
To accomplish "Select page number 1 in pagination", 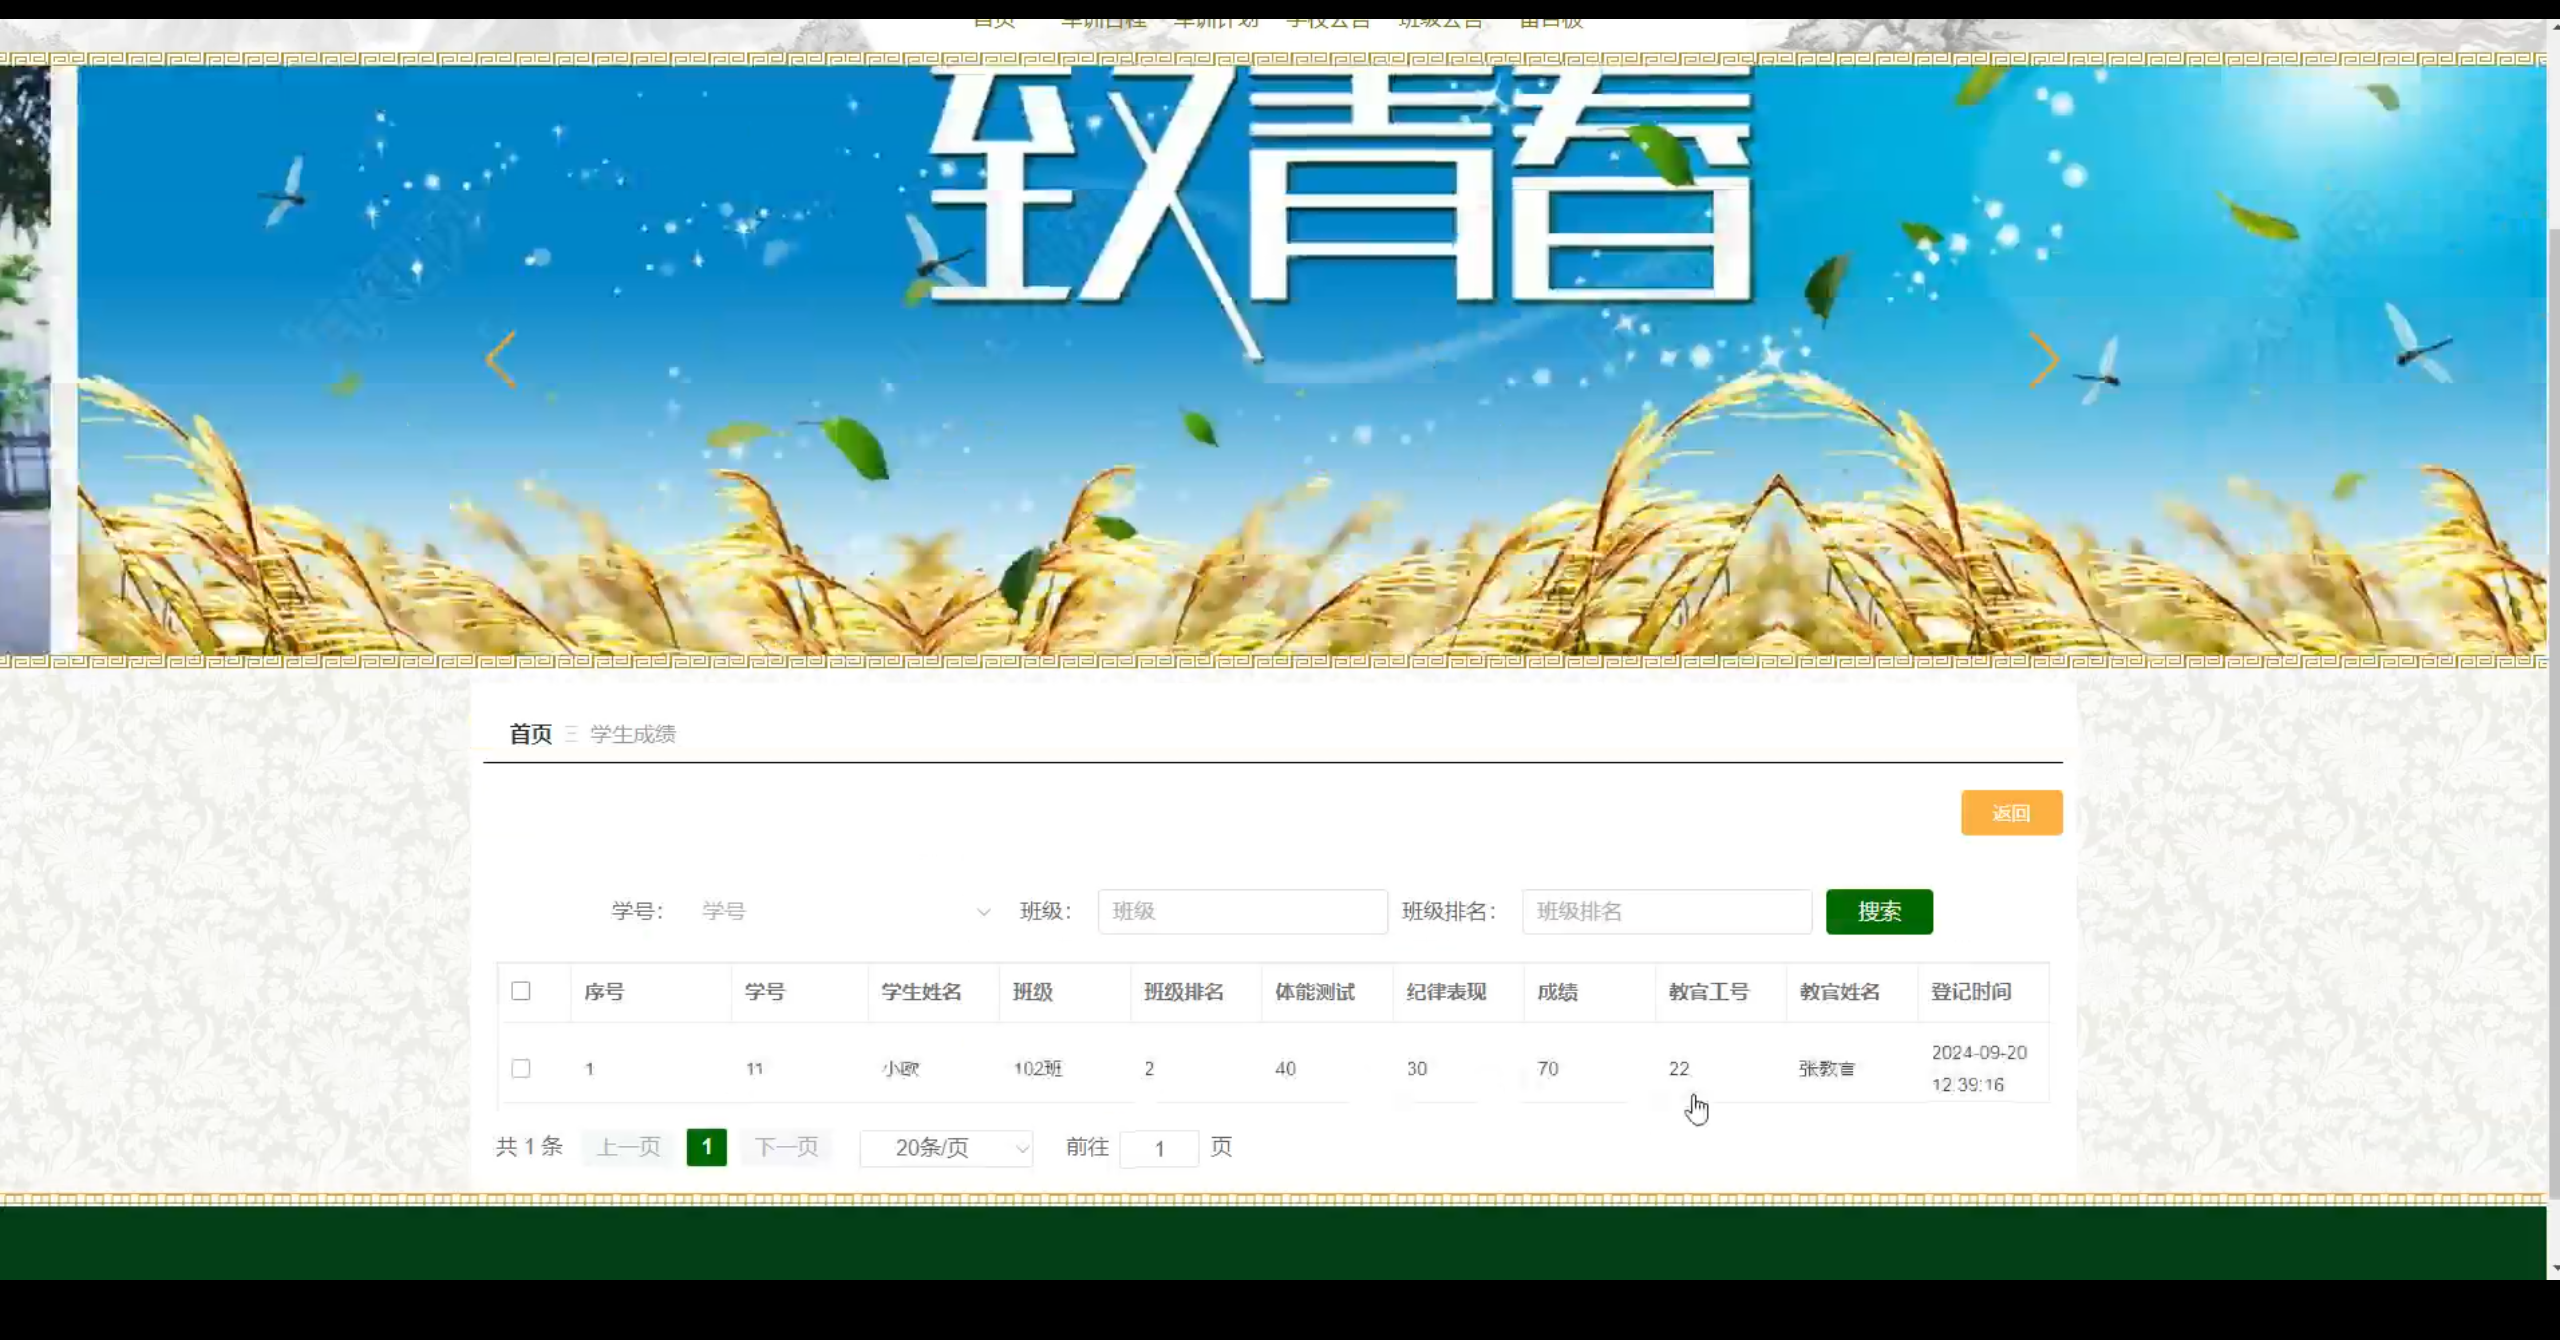I will 706,1147.
